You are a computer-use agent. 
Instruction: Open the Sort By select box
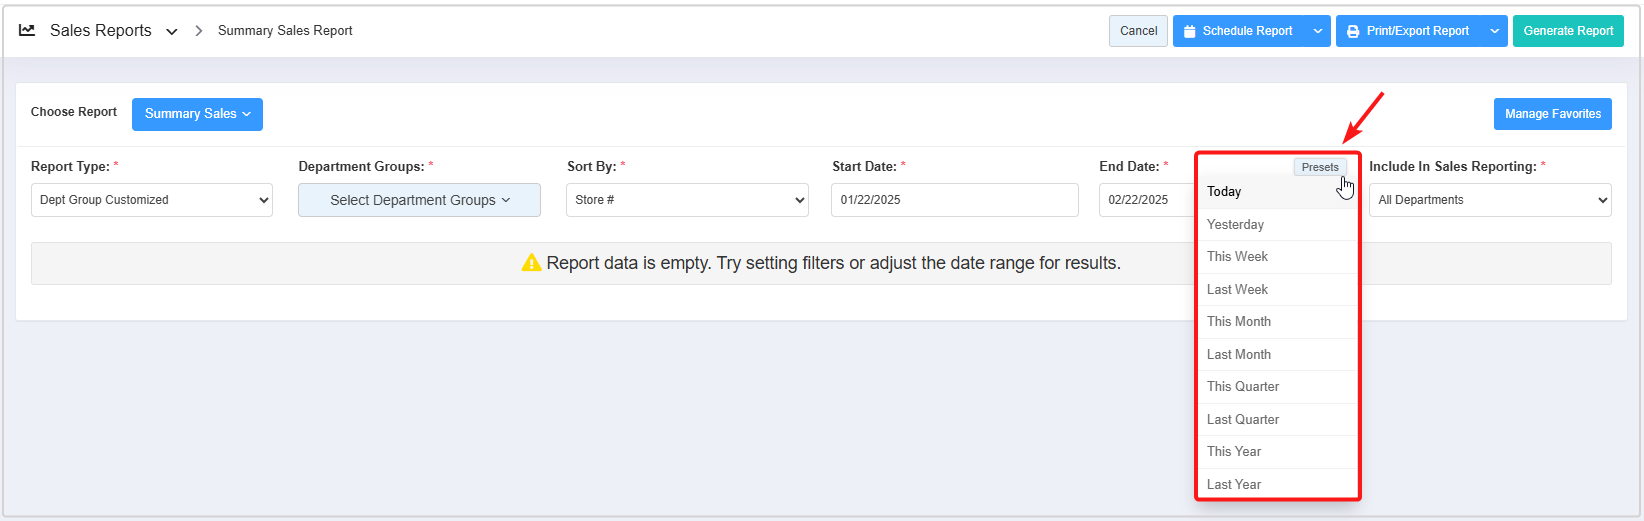687,200
